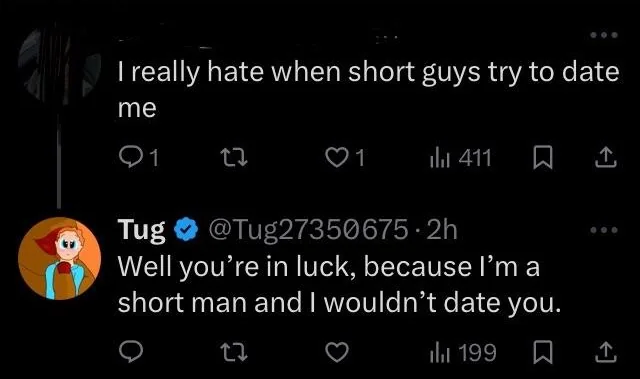Open the @Tug27350675 handle link
Viewport: 640px width, 379px height.
(x=308, y=230)
